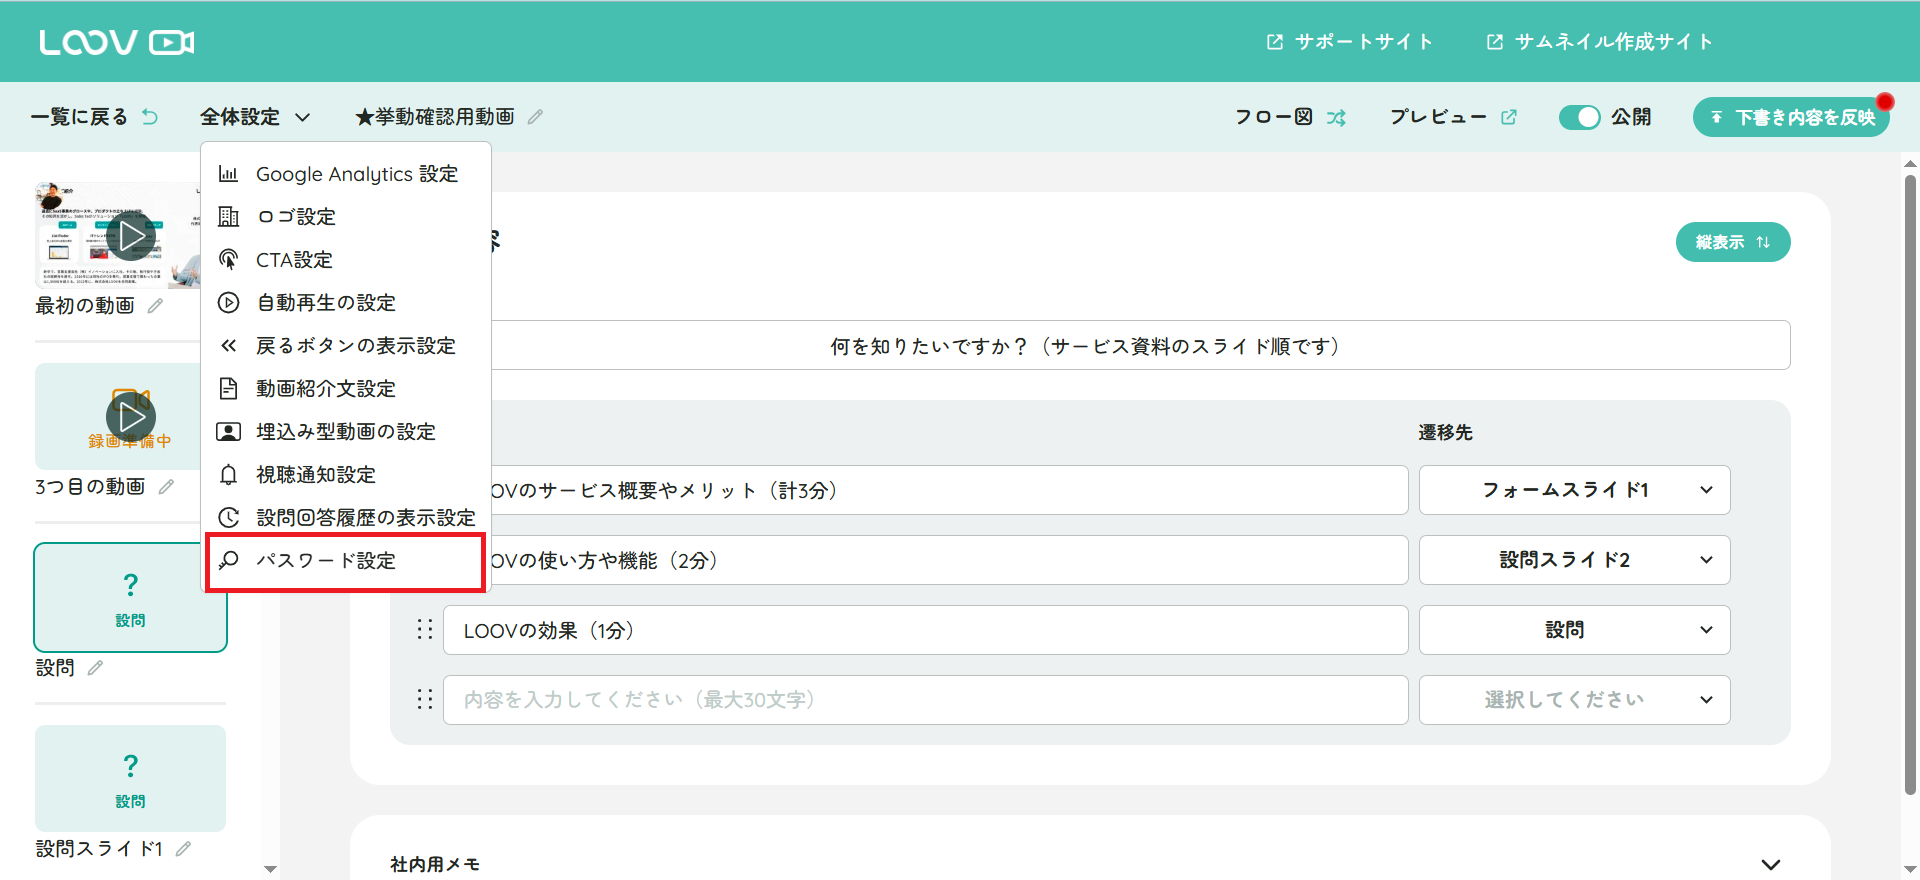Expand the 社内用メモ section
This screenshot has height=880, width=1920.
(1770, 865)
